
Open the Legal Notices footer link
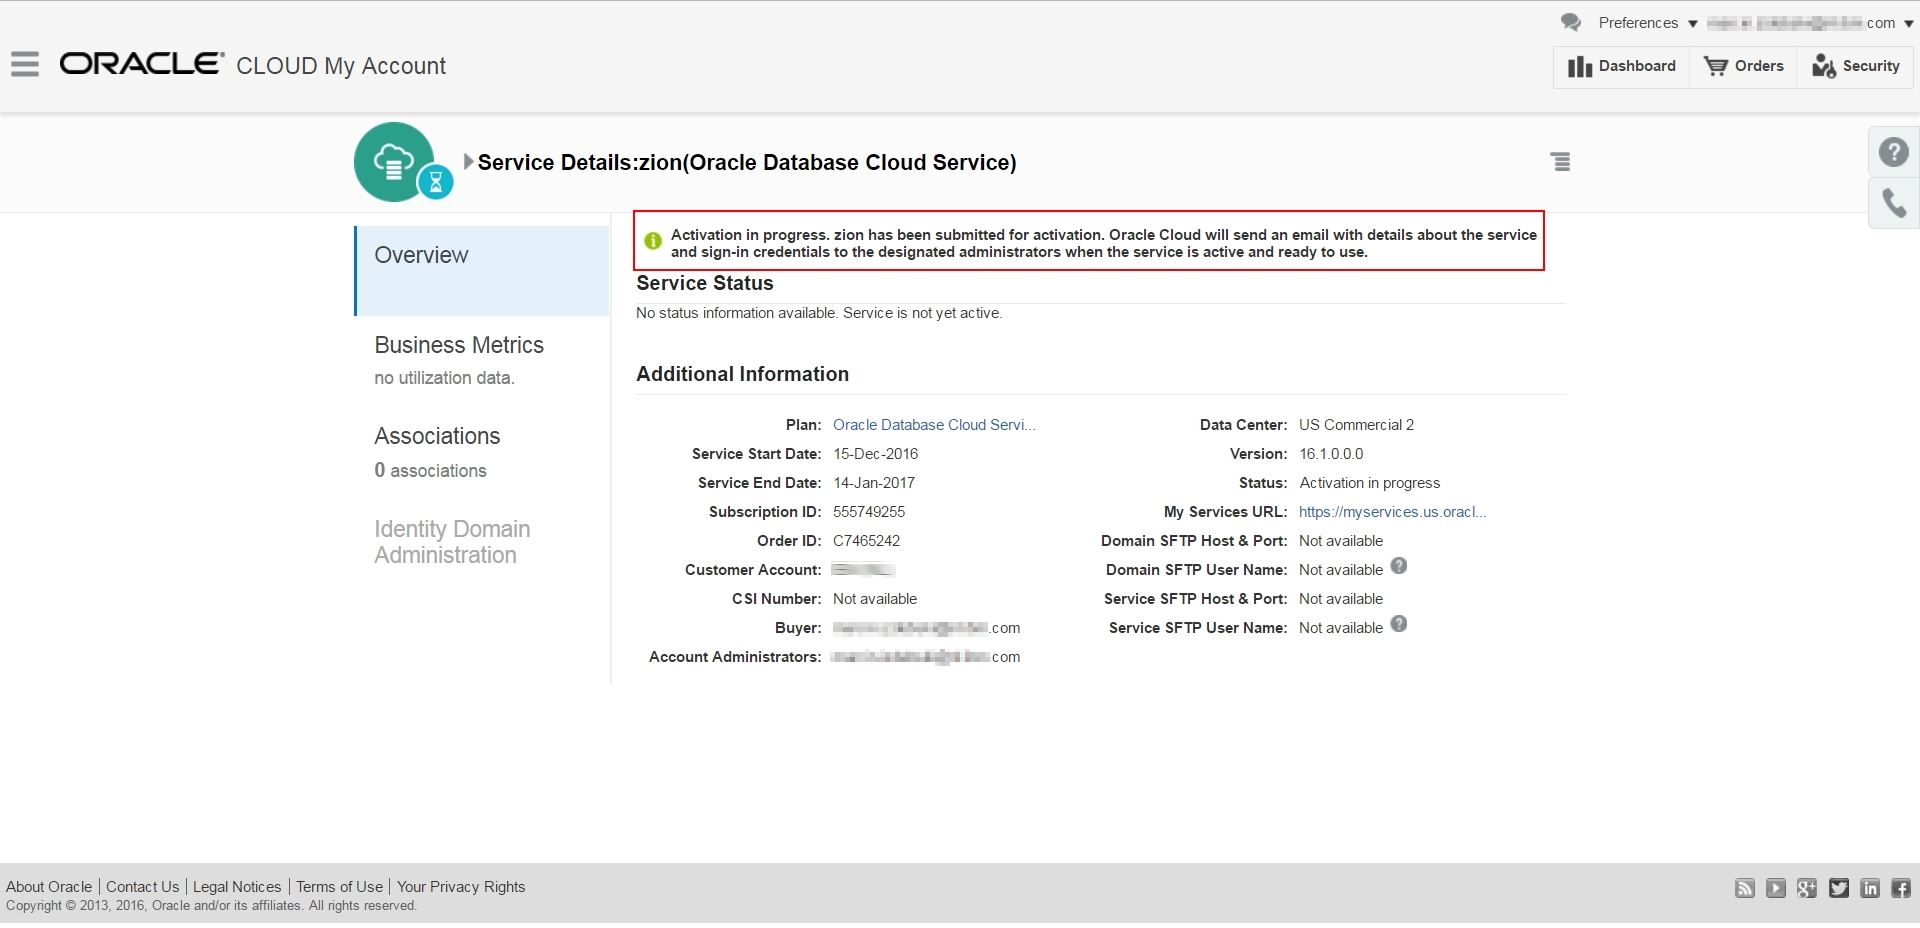[x=237, y=887]
